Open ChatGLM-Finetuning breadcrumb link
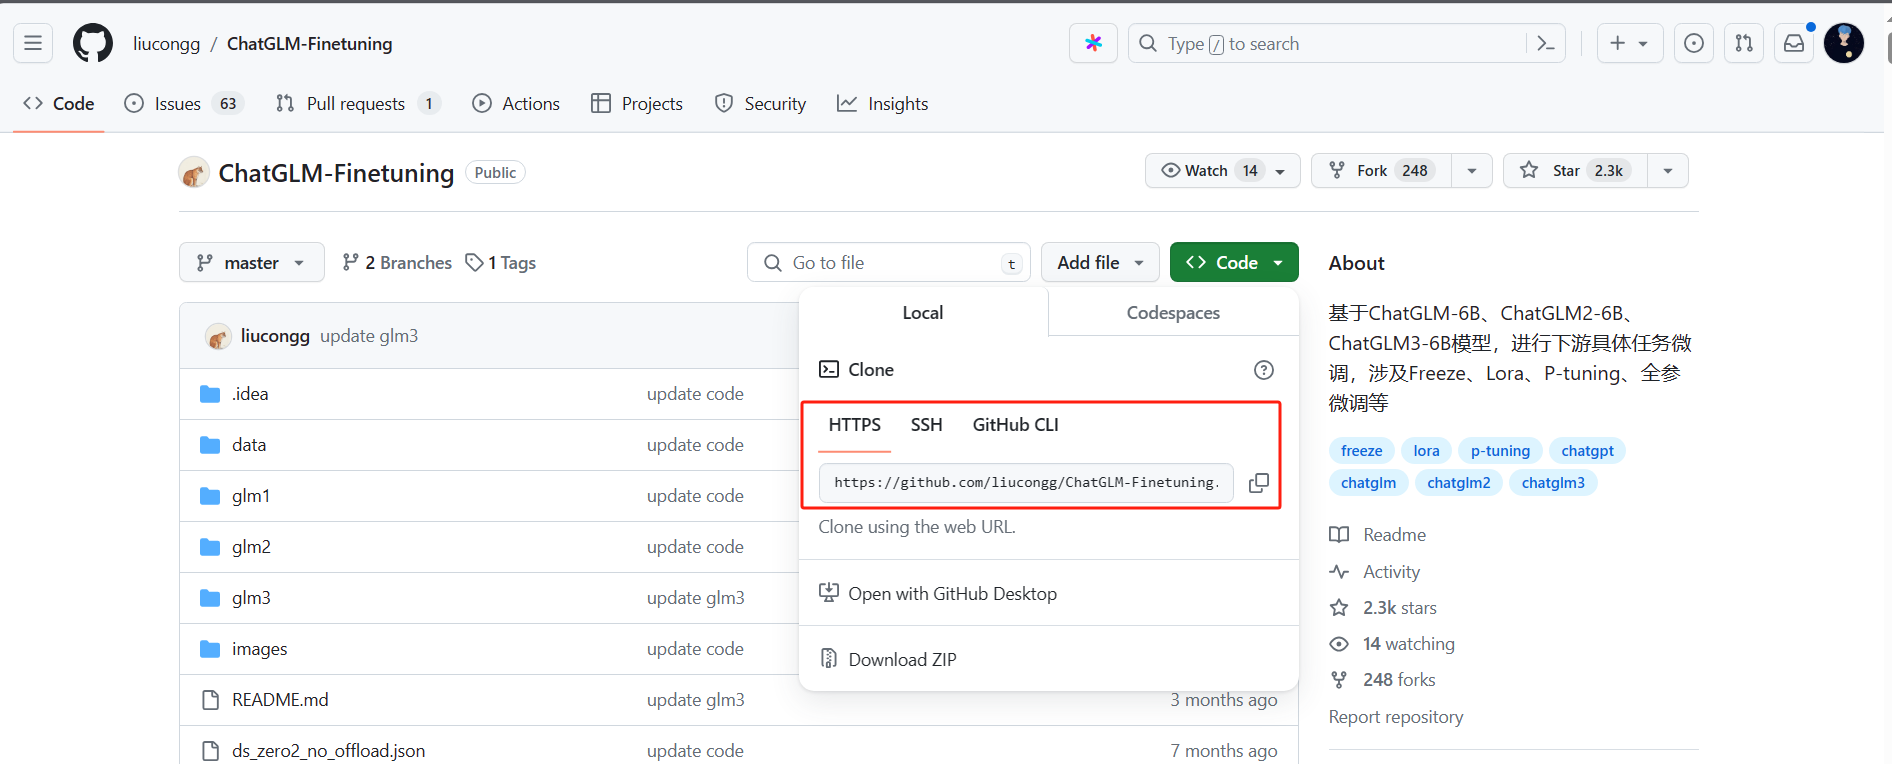This screenshot has height=764, width=1892. pyautogui.click(x=310, y=44)
